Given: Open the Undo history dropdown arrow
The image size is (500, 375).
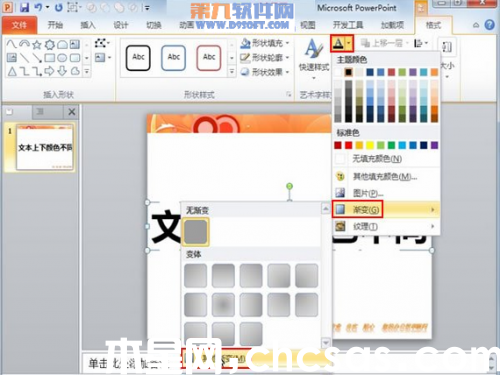Looking at the screenshot, I should click(47, 7).
